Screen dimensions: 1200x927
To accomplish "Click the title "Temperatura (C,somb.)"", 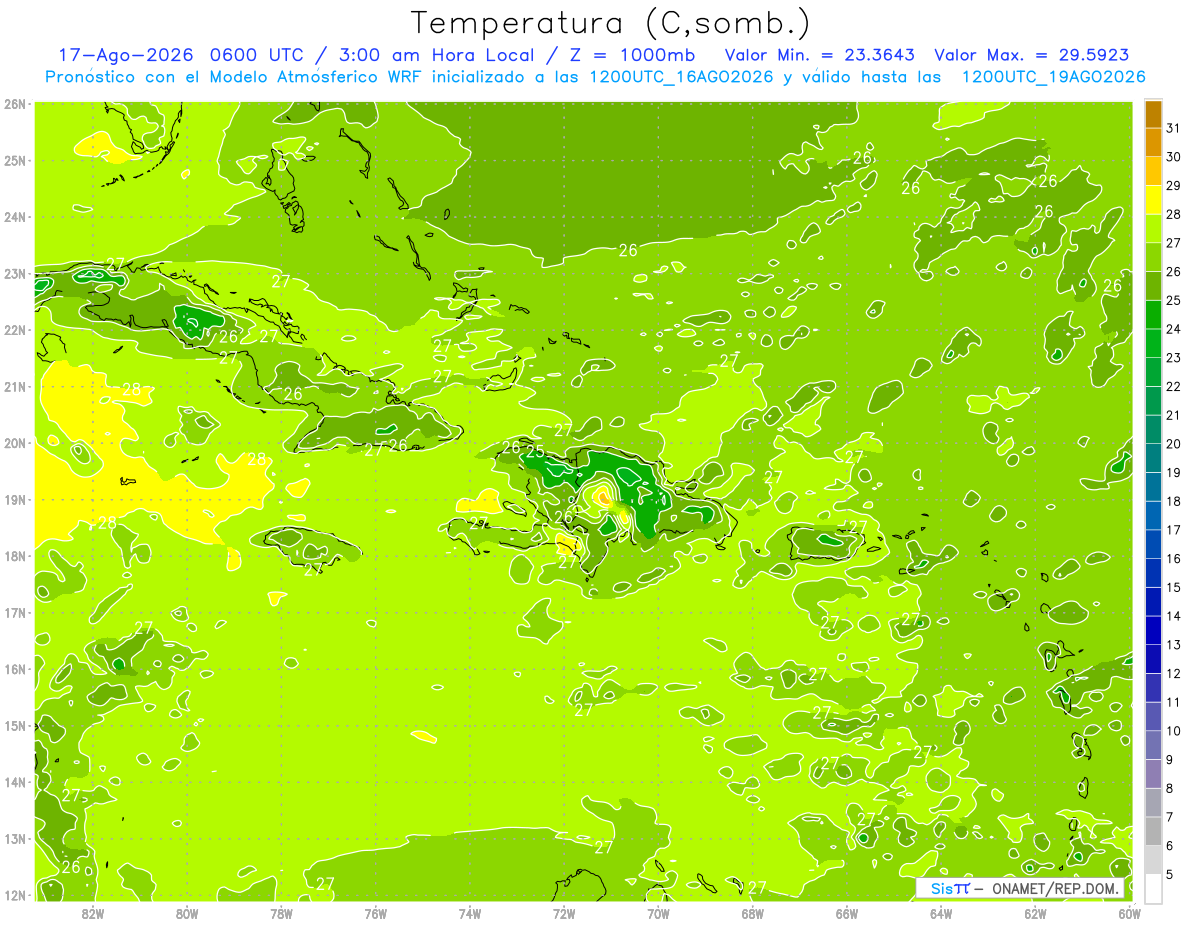I will point(611,23).
